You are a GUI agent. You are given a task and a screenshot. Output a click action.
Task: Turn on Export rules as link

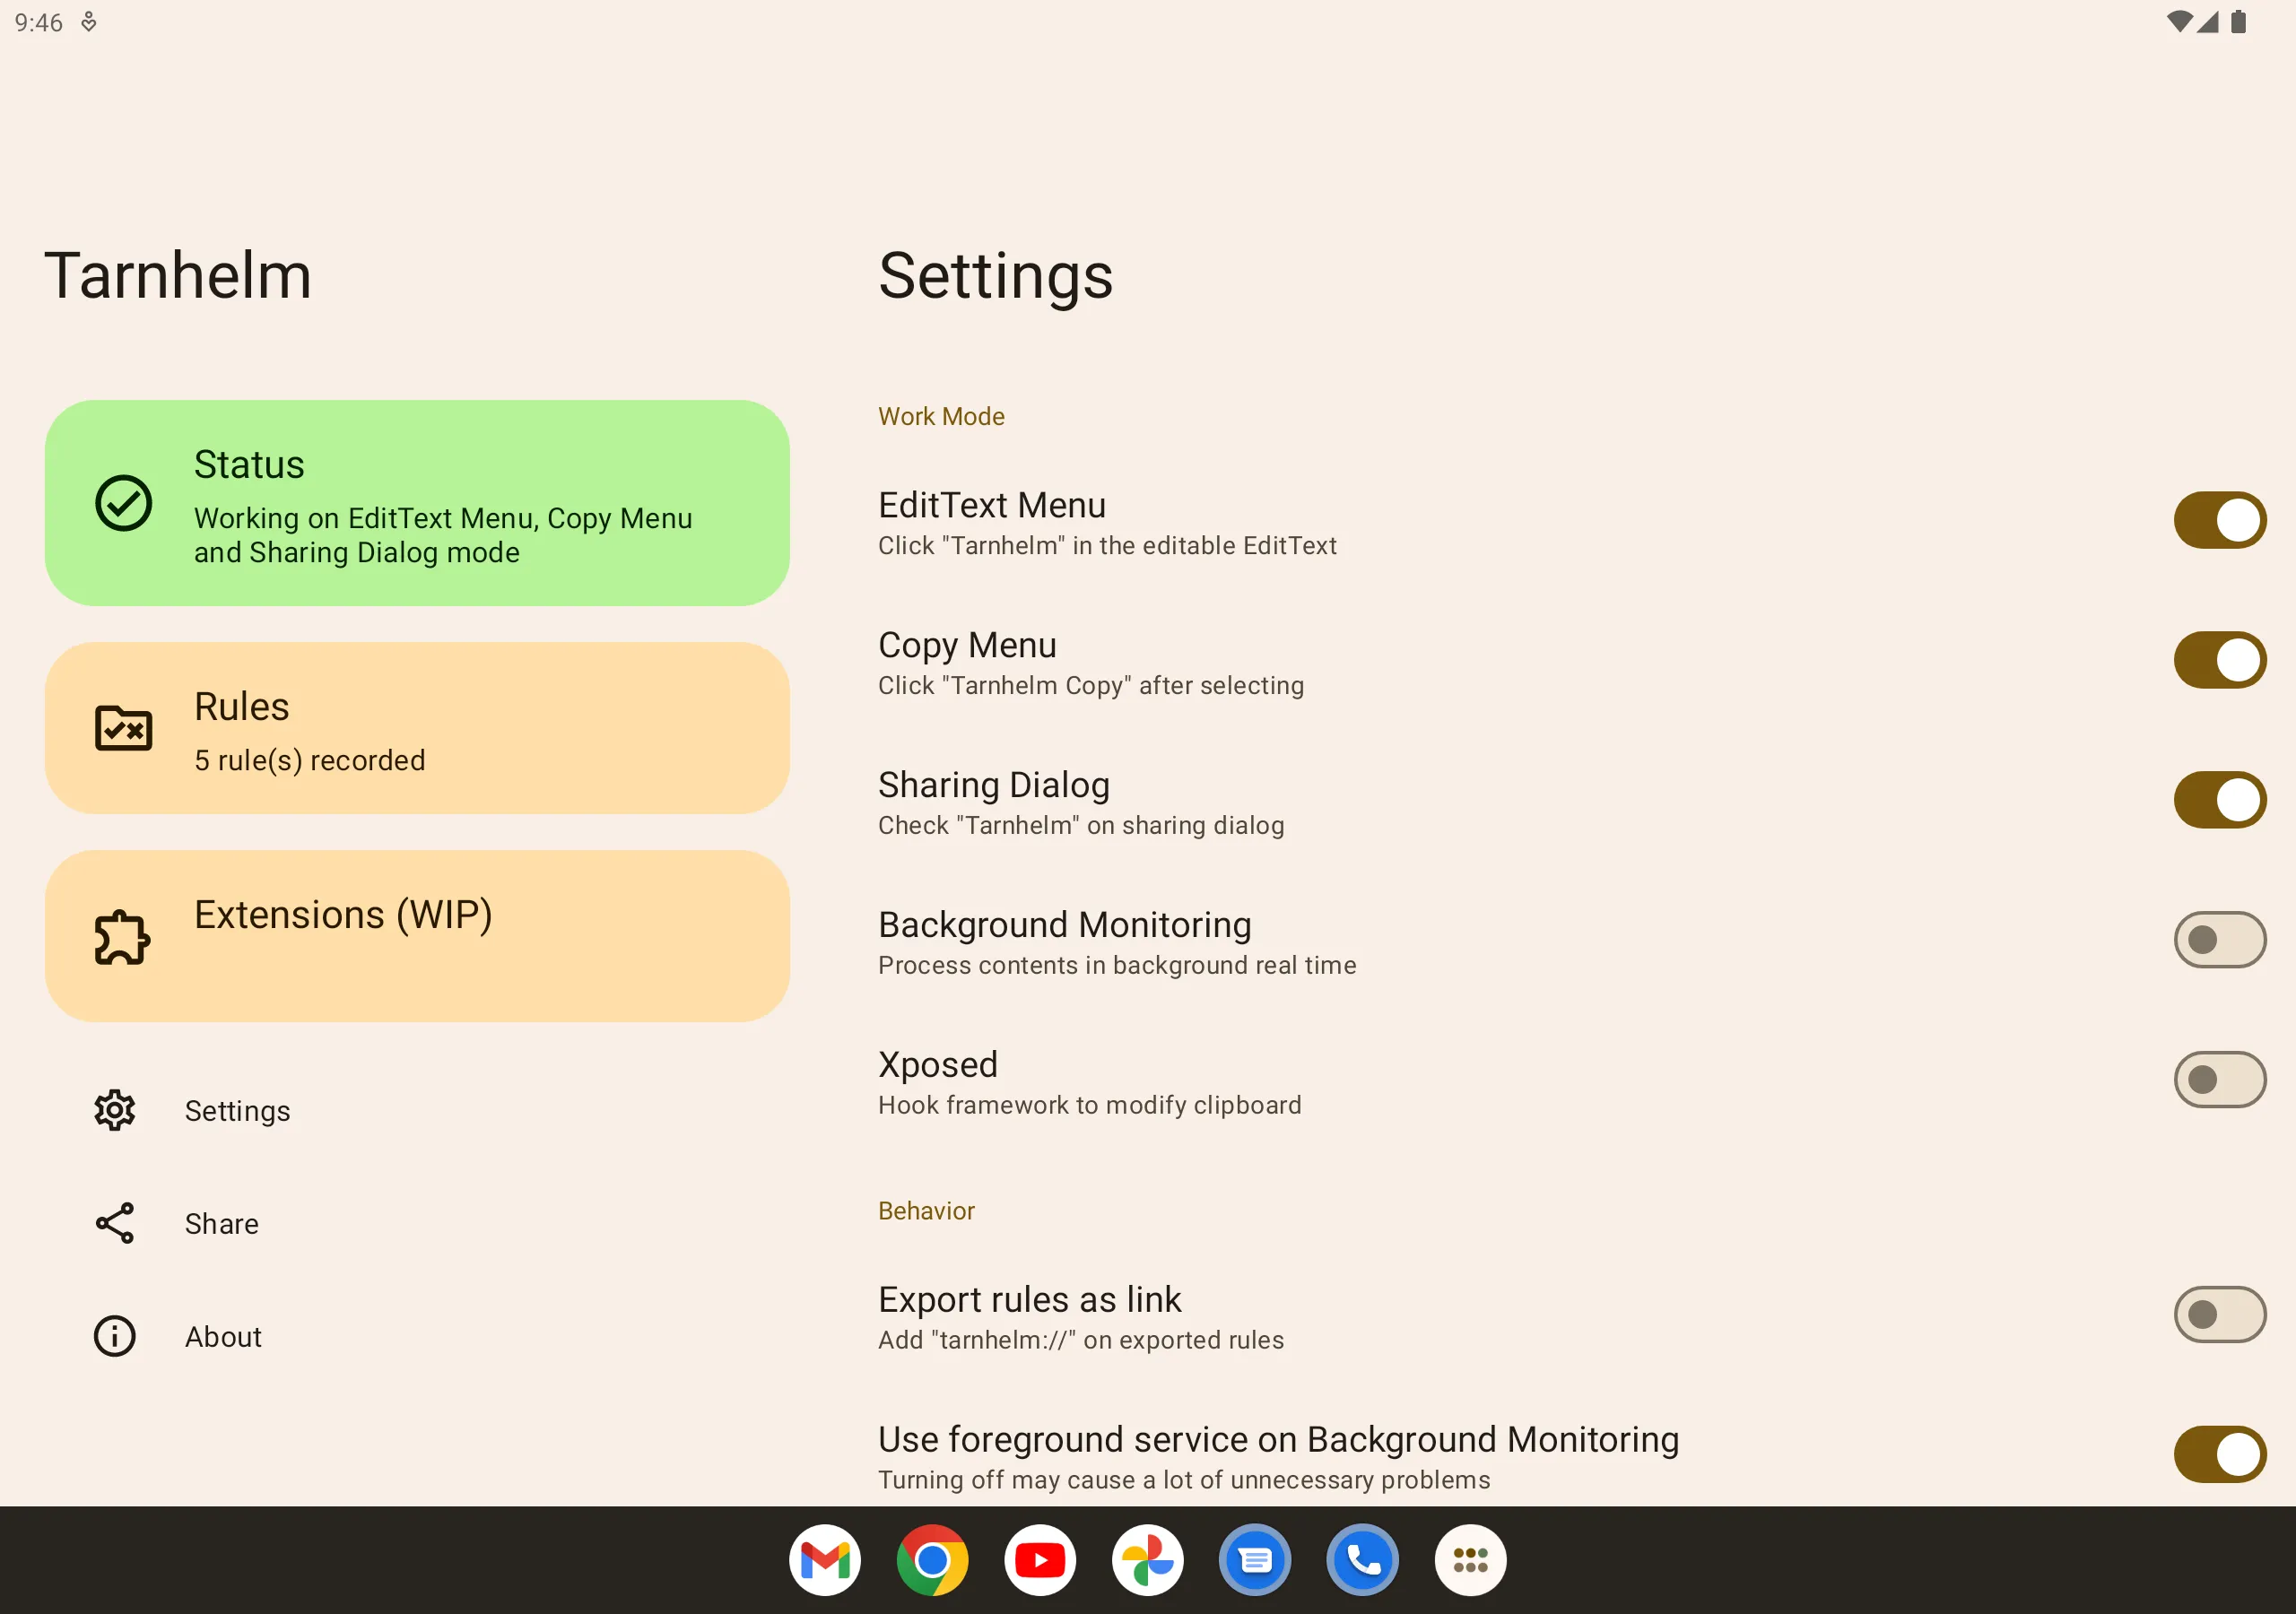2219,1315
